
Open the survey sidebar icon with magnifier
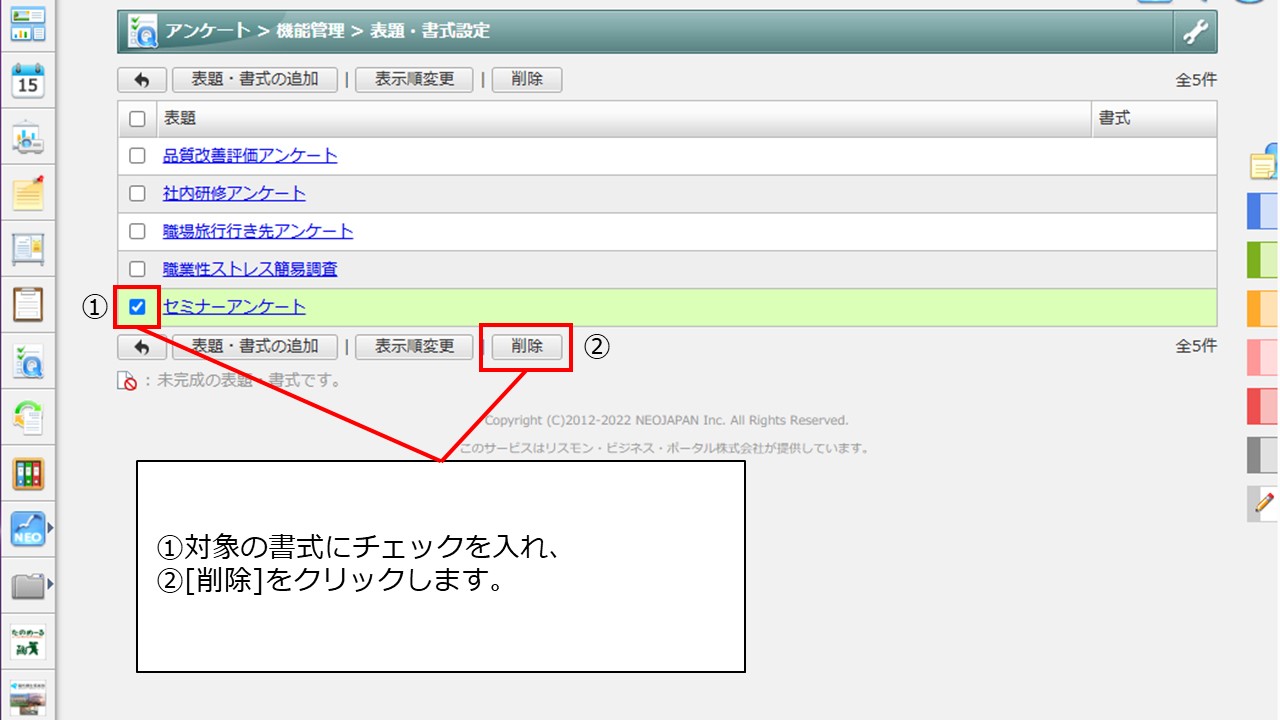pos(28,361)
